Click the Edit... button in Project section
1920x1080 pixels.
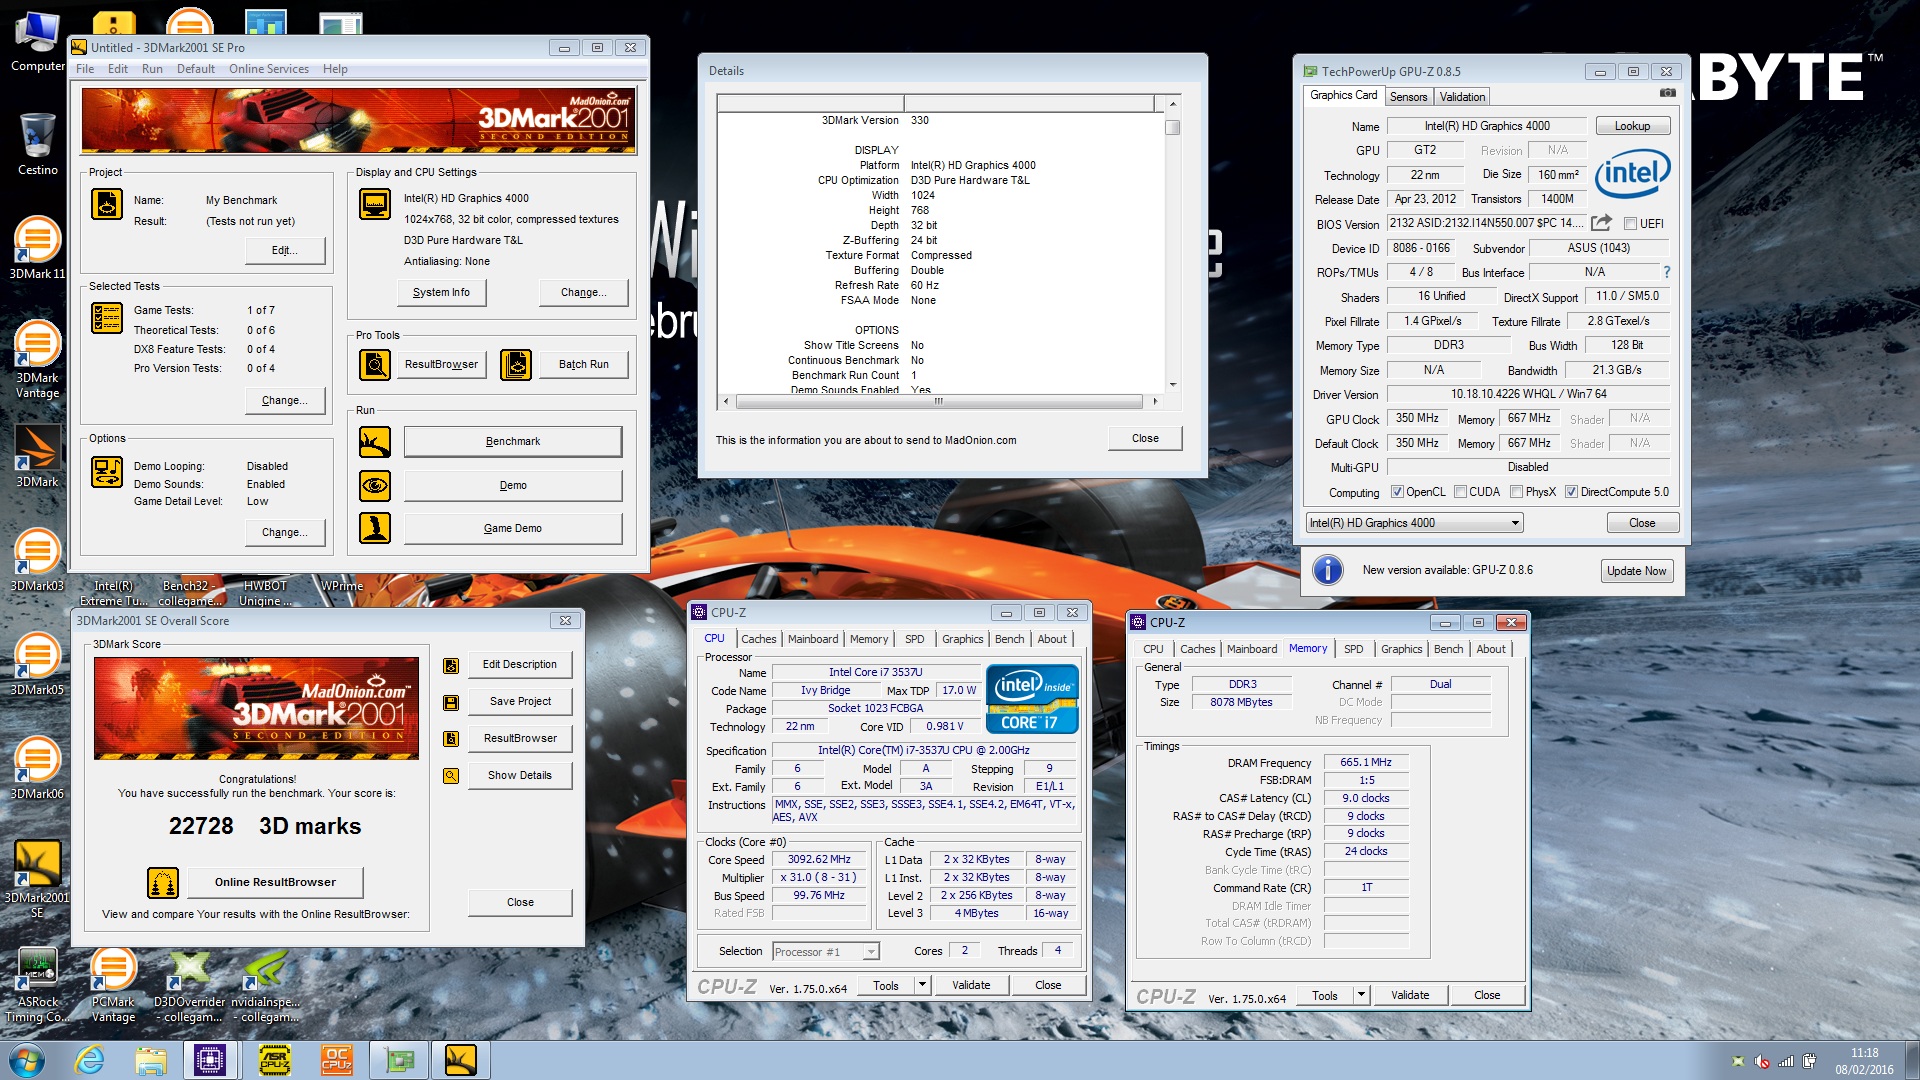tap(285, 251)
